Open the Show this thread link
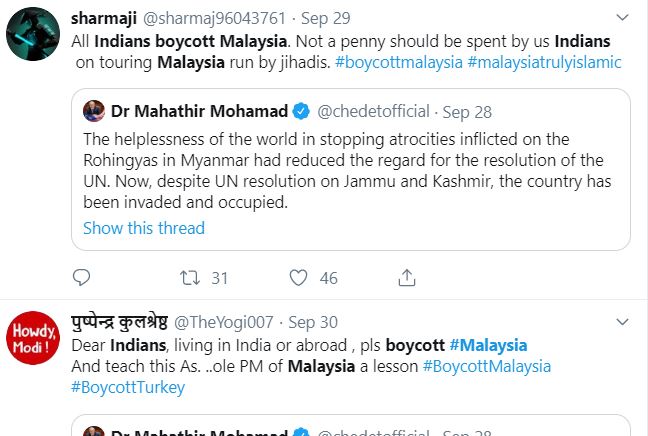Screen dimensions: 648x436 (x=144, y=228)
